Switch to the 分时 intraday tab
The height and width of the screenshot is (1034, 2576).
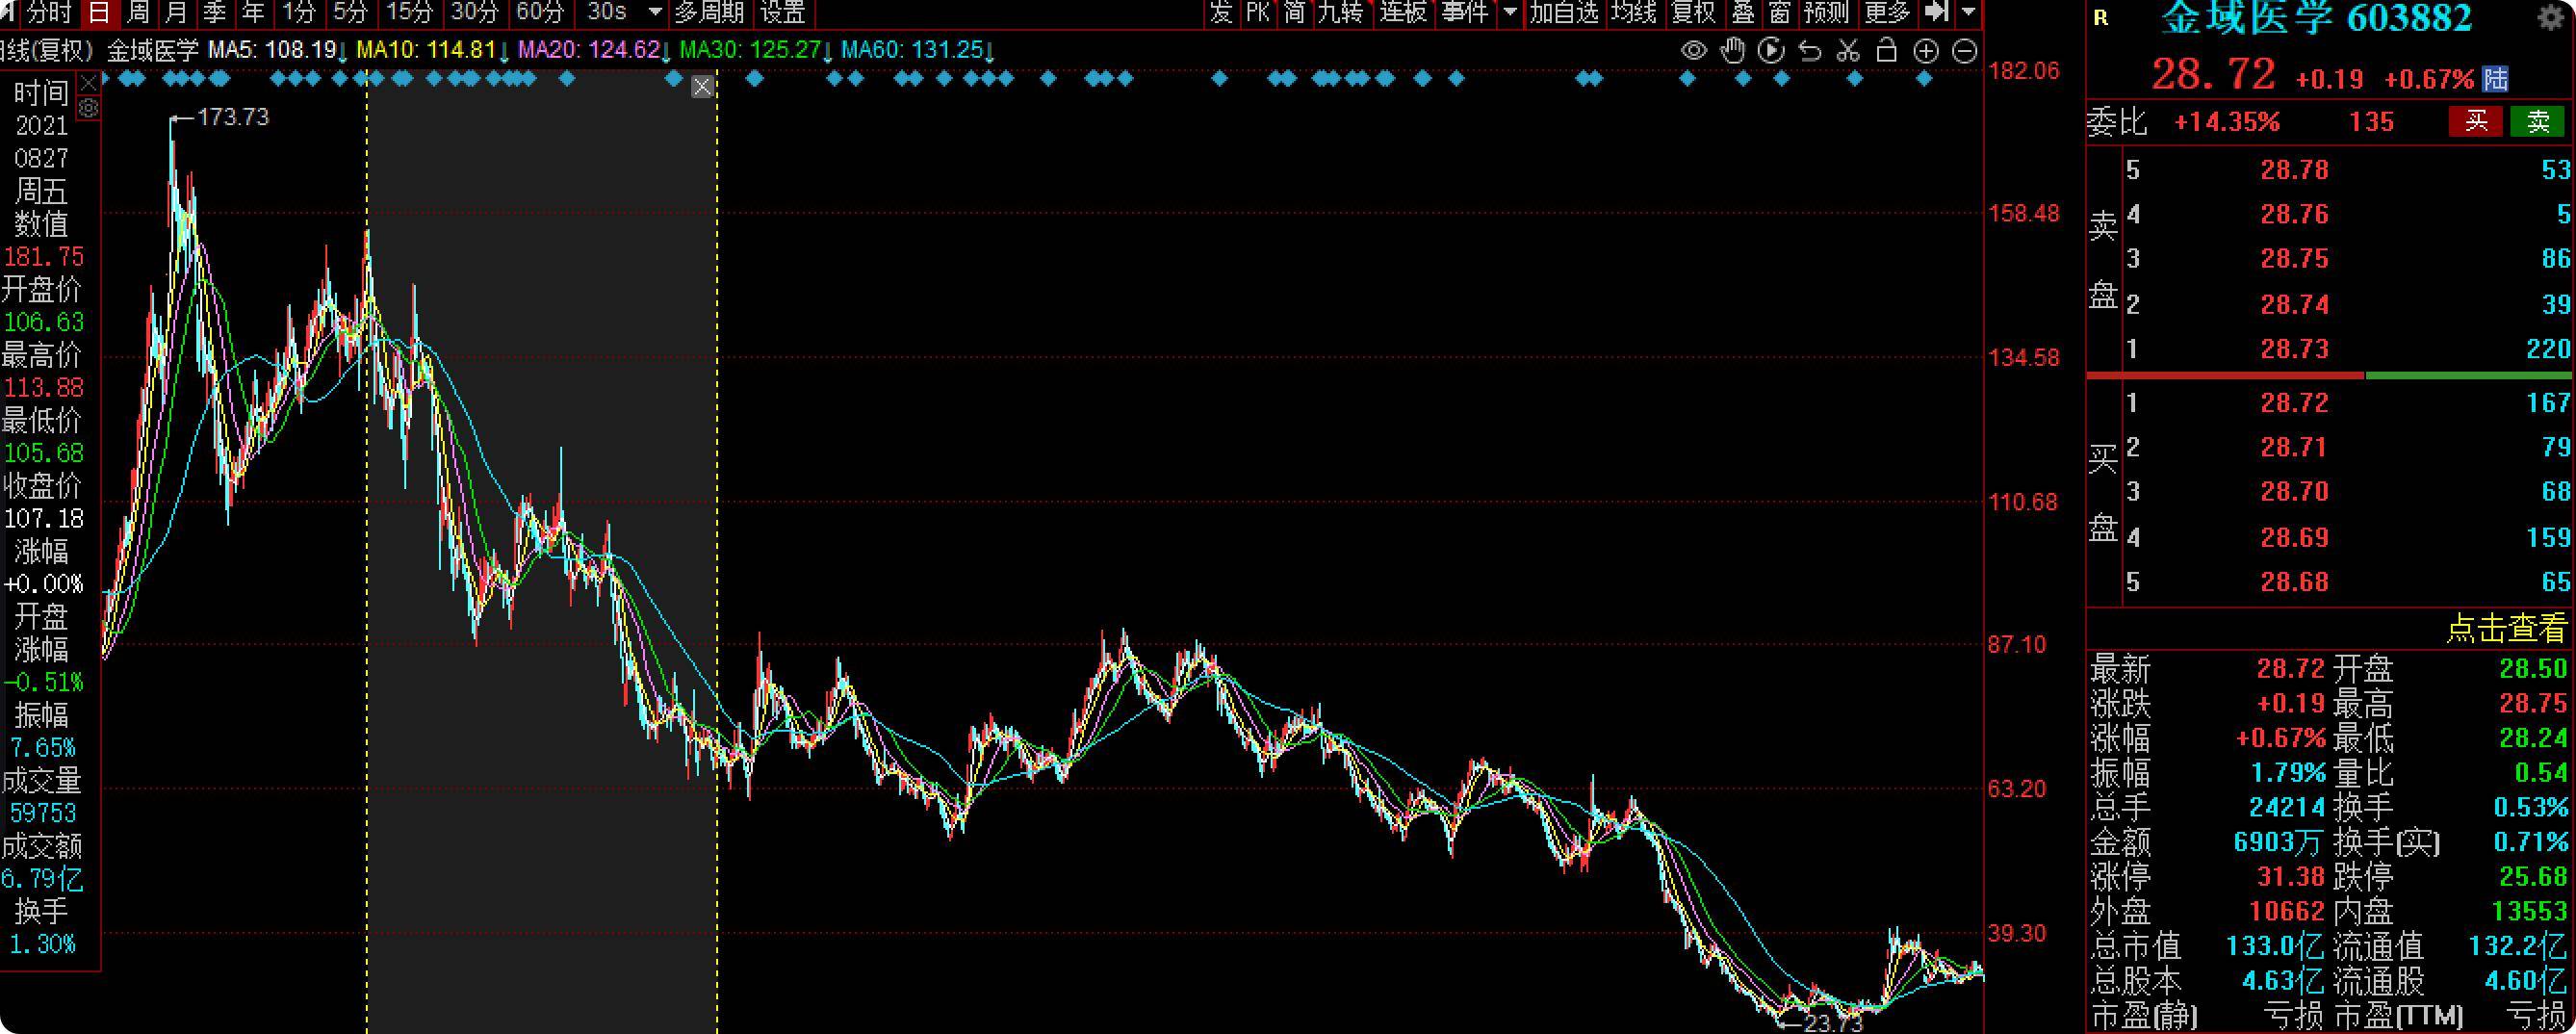49,13
